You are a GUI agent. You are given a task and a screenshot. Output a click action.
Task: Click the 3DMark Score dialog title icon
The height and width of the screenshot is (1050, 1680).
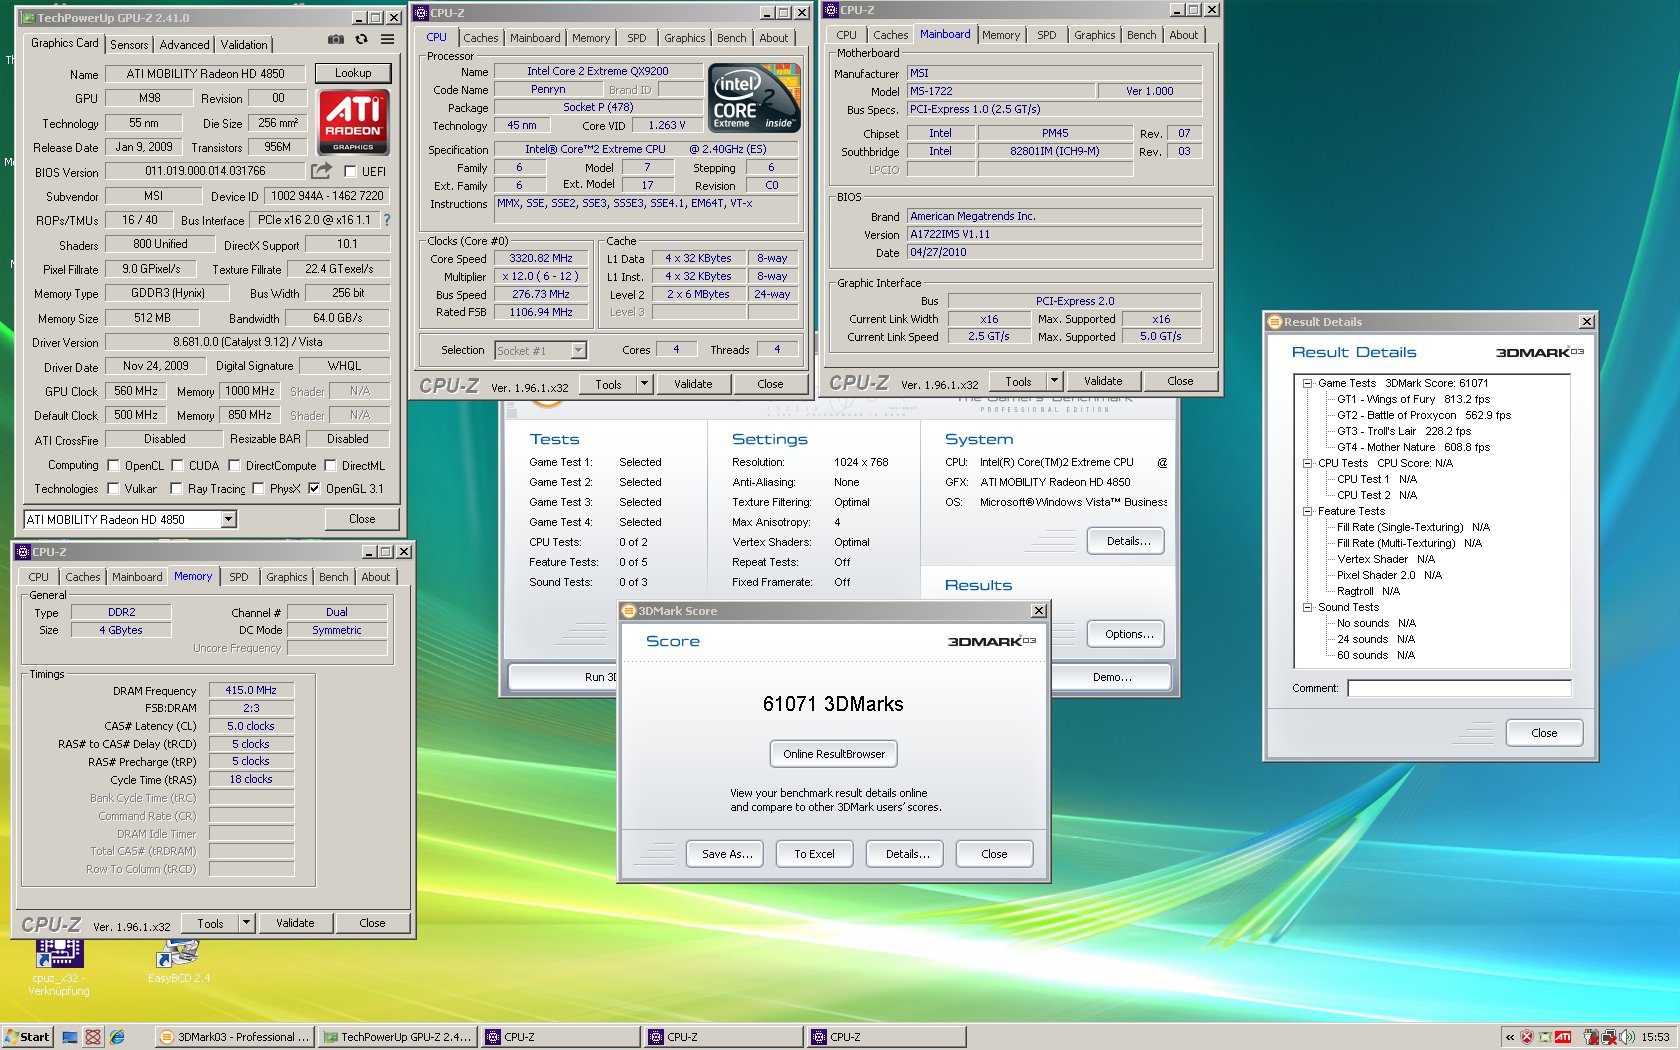(x=629, y=611)
